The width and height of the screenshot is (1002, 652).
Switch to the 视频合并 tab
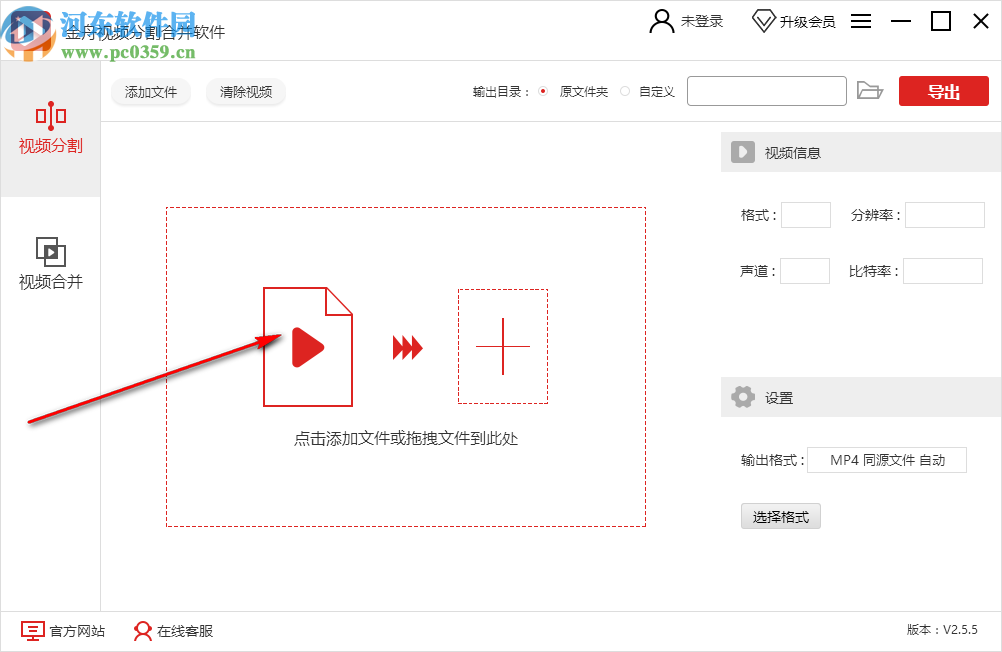pyautogui.click(x=49, y=266)
